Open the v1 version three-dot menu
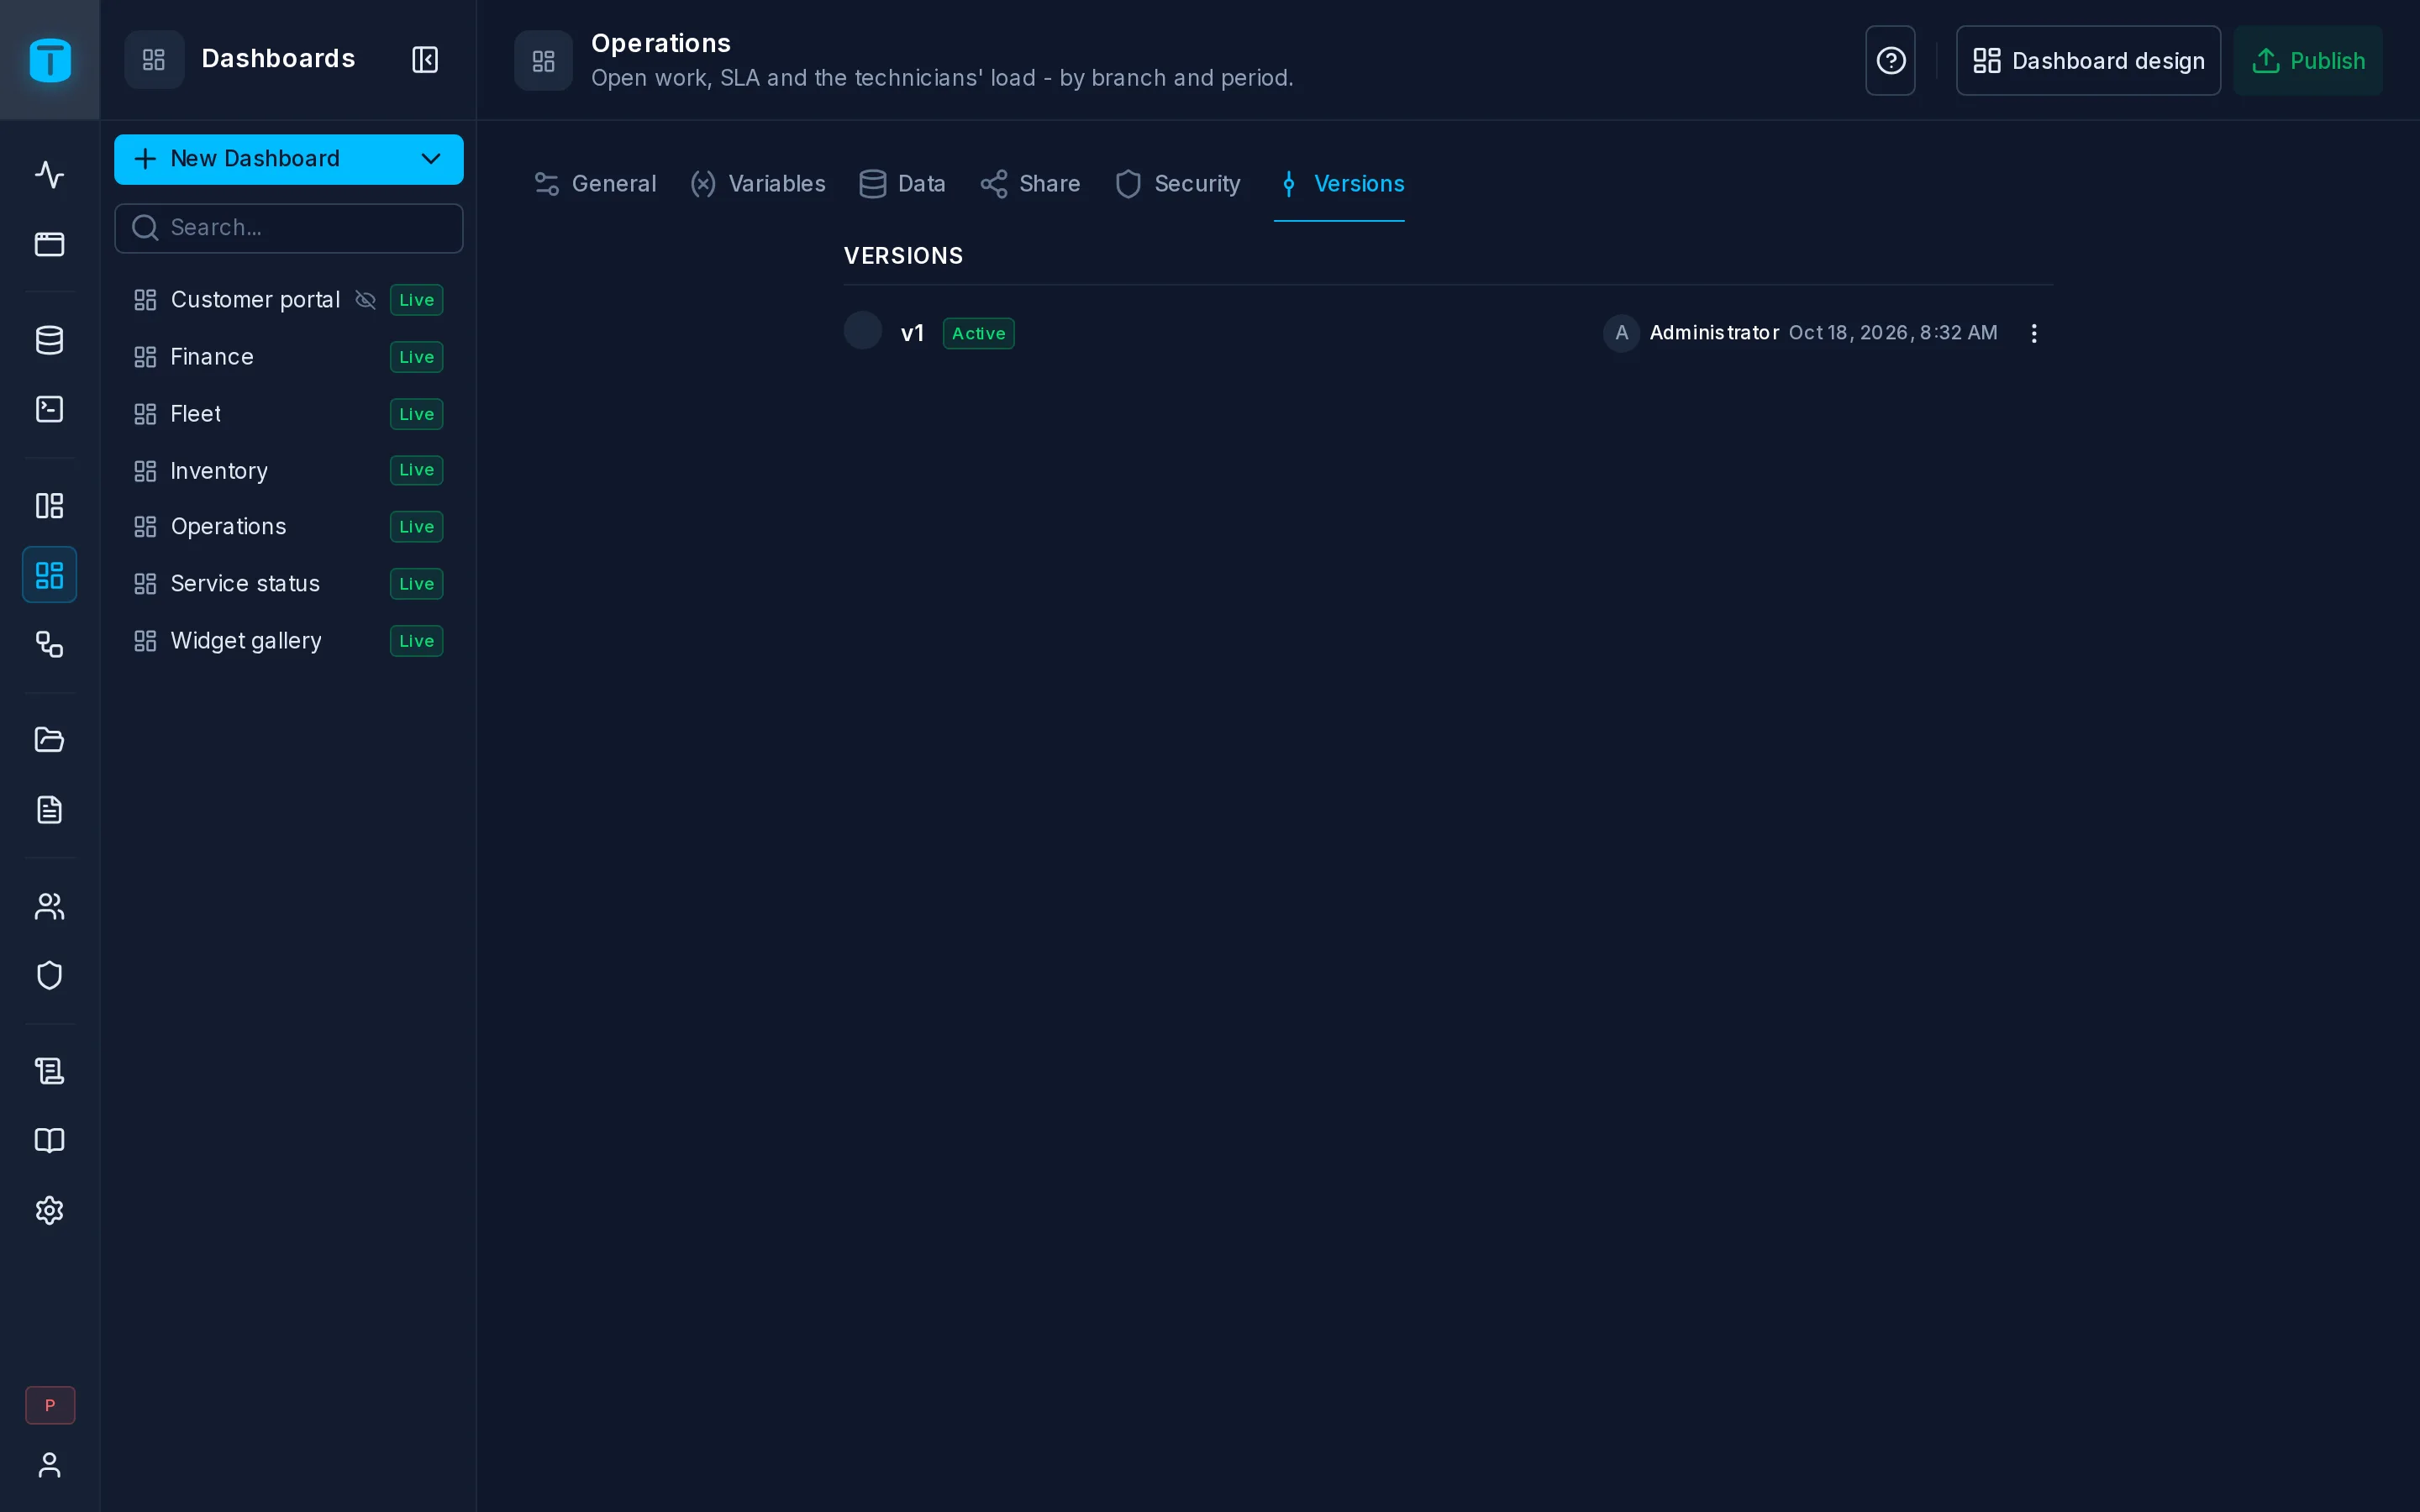 (2034, 333)
